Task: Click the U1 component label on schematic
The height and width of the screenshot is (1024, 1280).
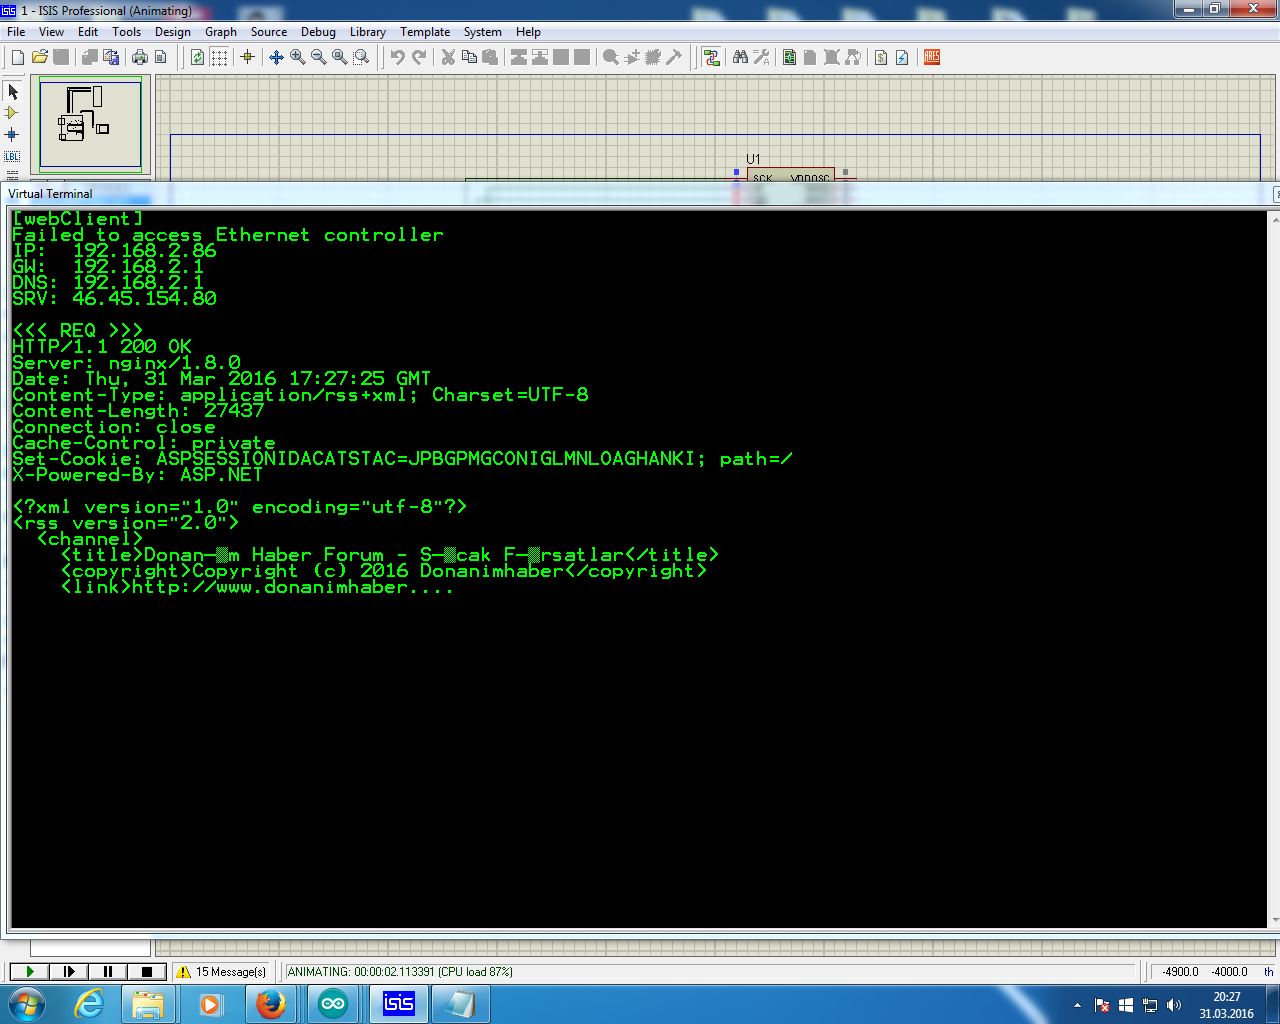Action: tap(753, 159)
